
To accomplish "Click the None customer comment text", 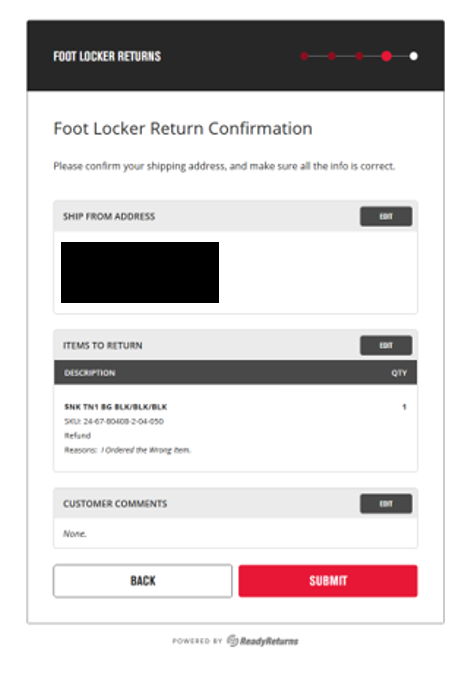I will (75, 533).
